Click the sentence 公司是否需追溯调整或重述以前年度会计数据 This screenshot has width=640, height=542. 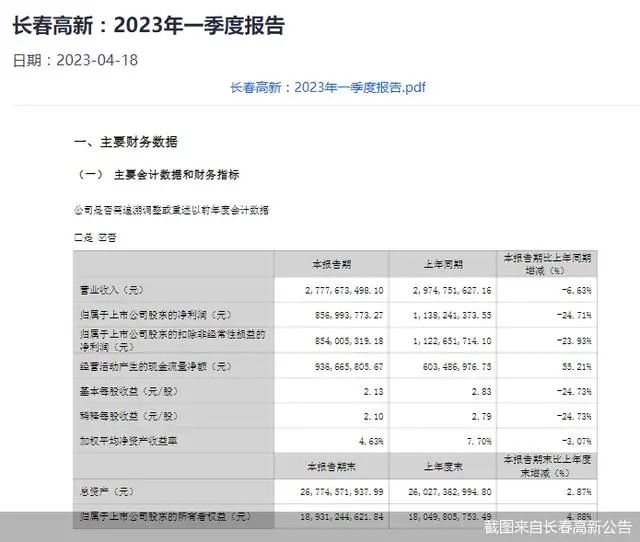coord(171,210)
